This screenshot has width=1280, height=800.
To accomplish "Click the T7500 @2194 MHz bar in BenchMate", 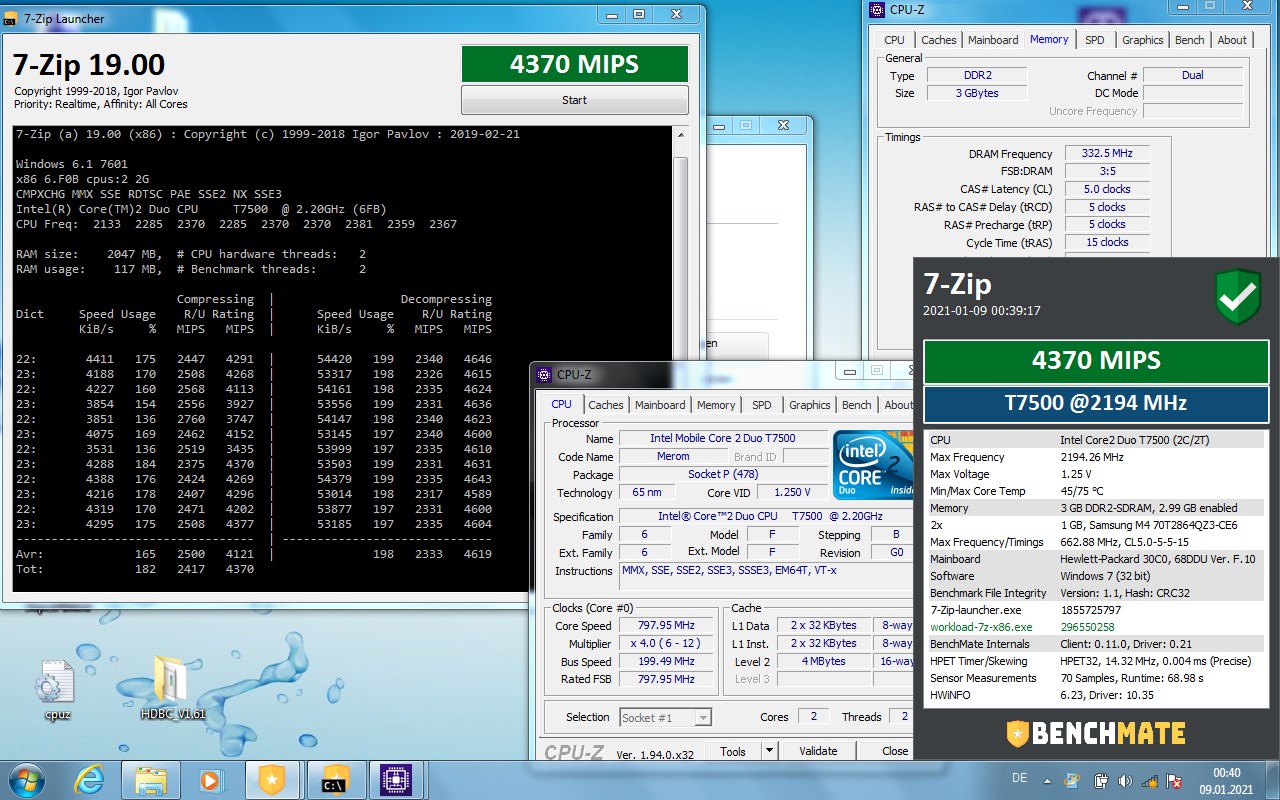I will 1096,404.
